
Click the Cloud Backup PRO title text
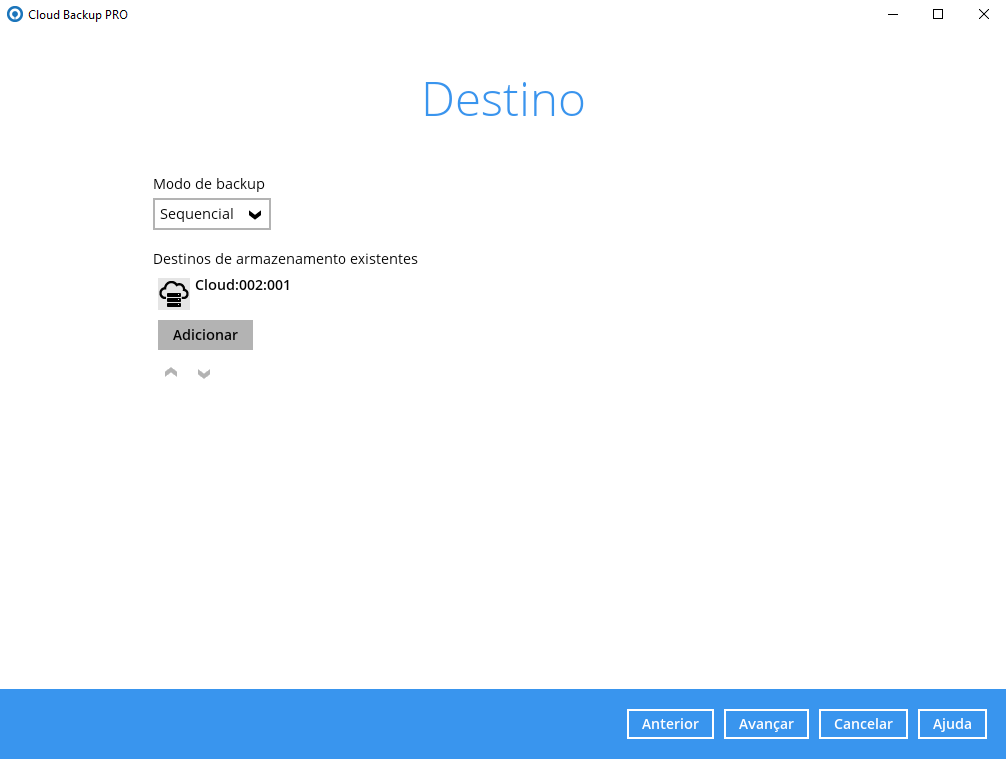(78, 15)
